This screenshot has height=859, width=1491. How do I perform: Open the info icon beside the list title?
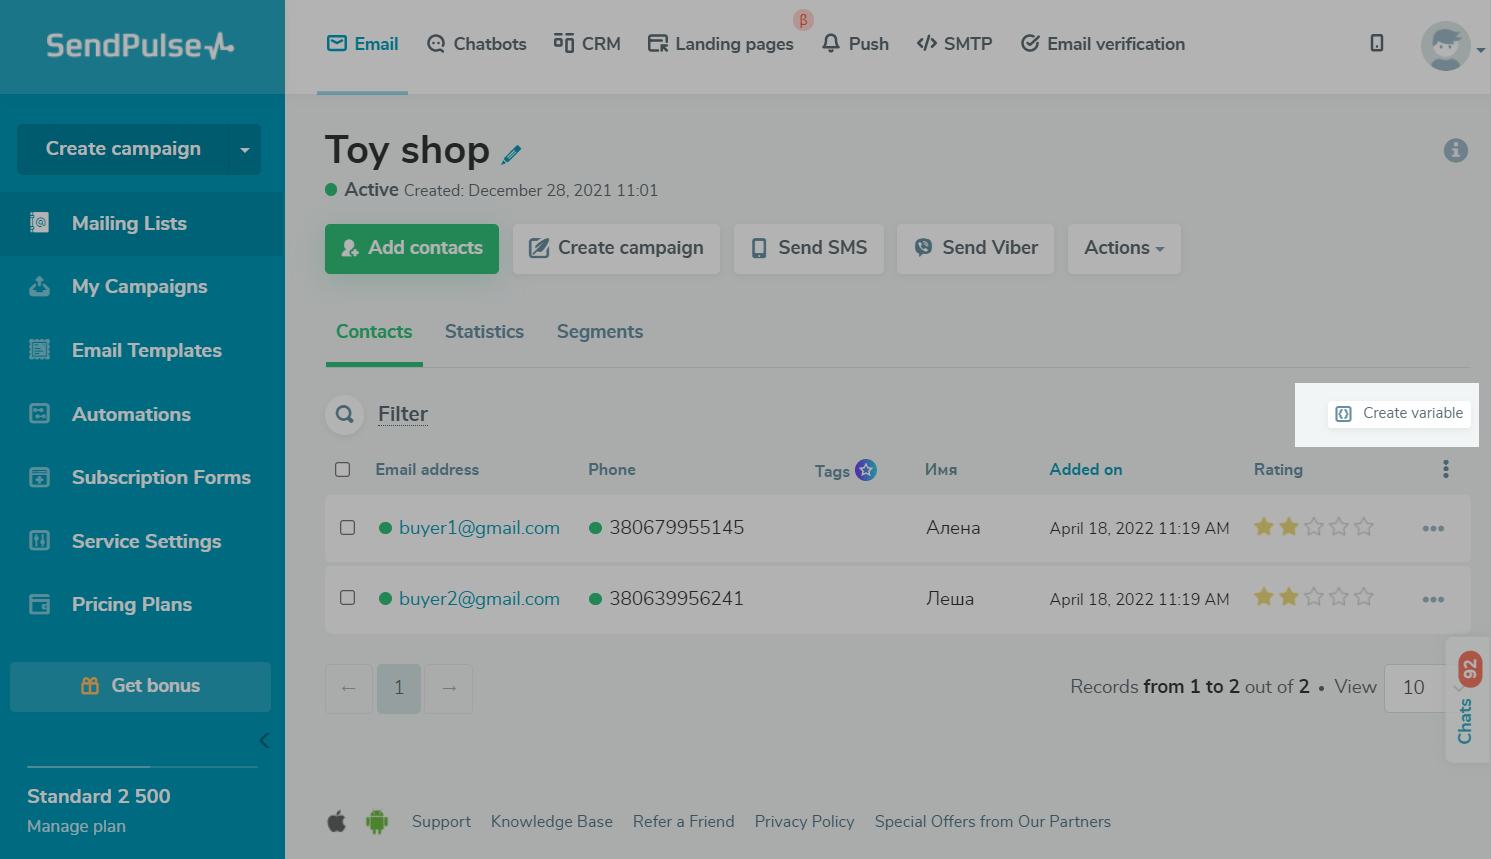1455,150
